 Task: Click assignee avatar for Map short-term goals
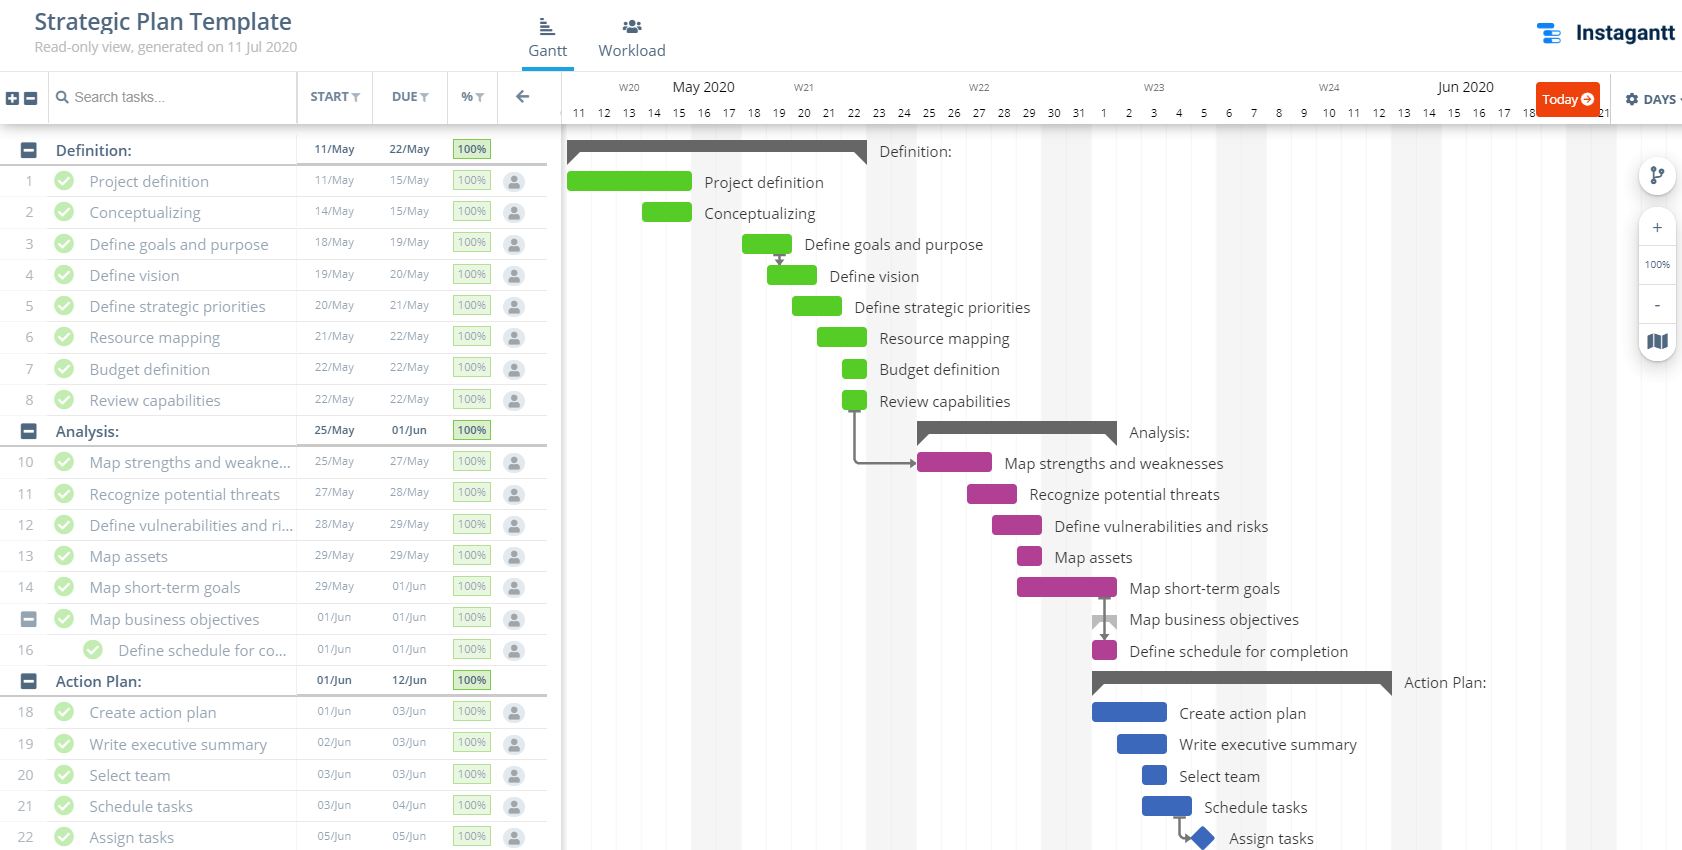[x=514, y=587]
